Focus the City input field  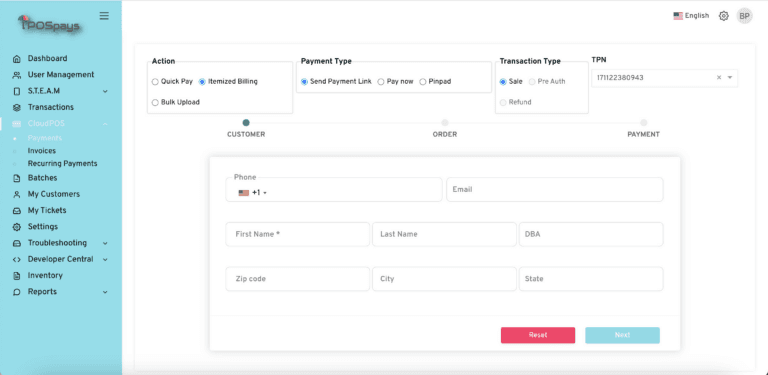click(x=444, y=279)
